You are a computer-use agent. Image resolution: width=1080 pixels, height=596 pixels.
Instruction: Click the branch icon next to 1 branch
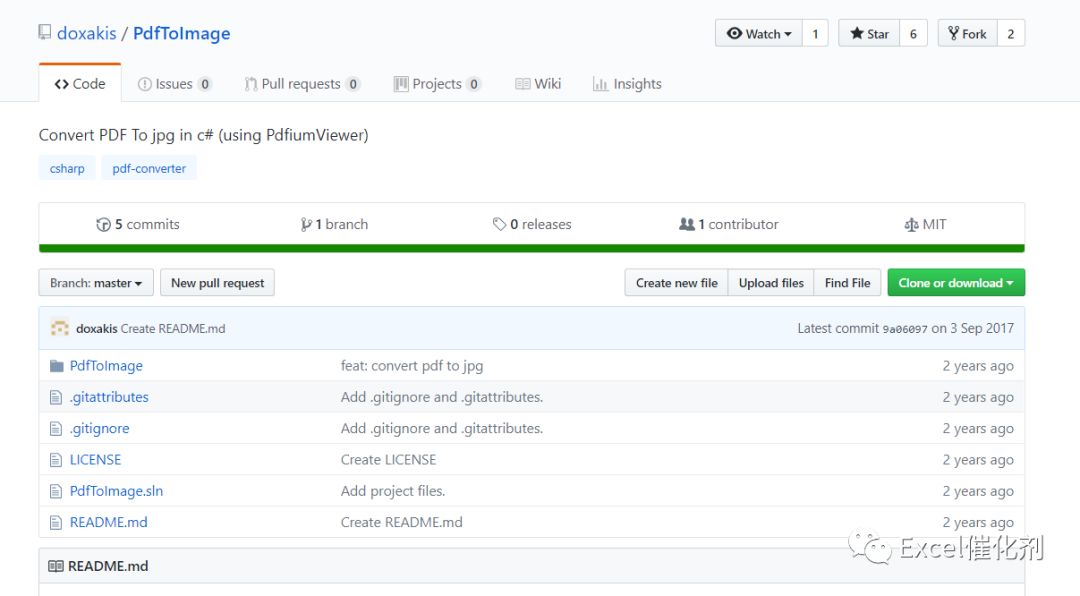(x=306, y=225)
